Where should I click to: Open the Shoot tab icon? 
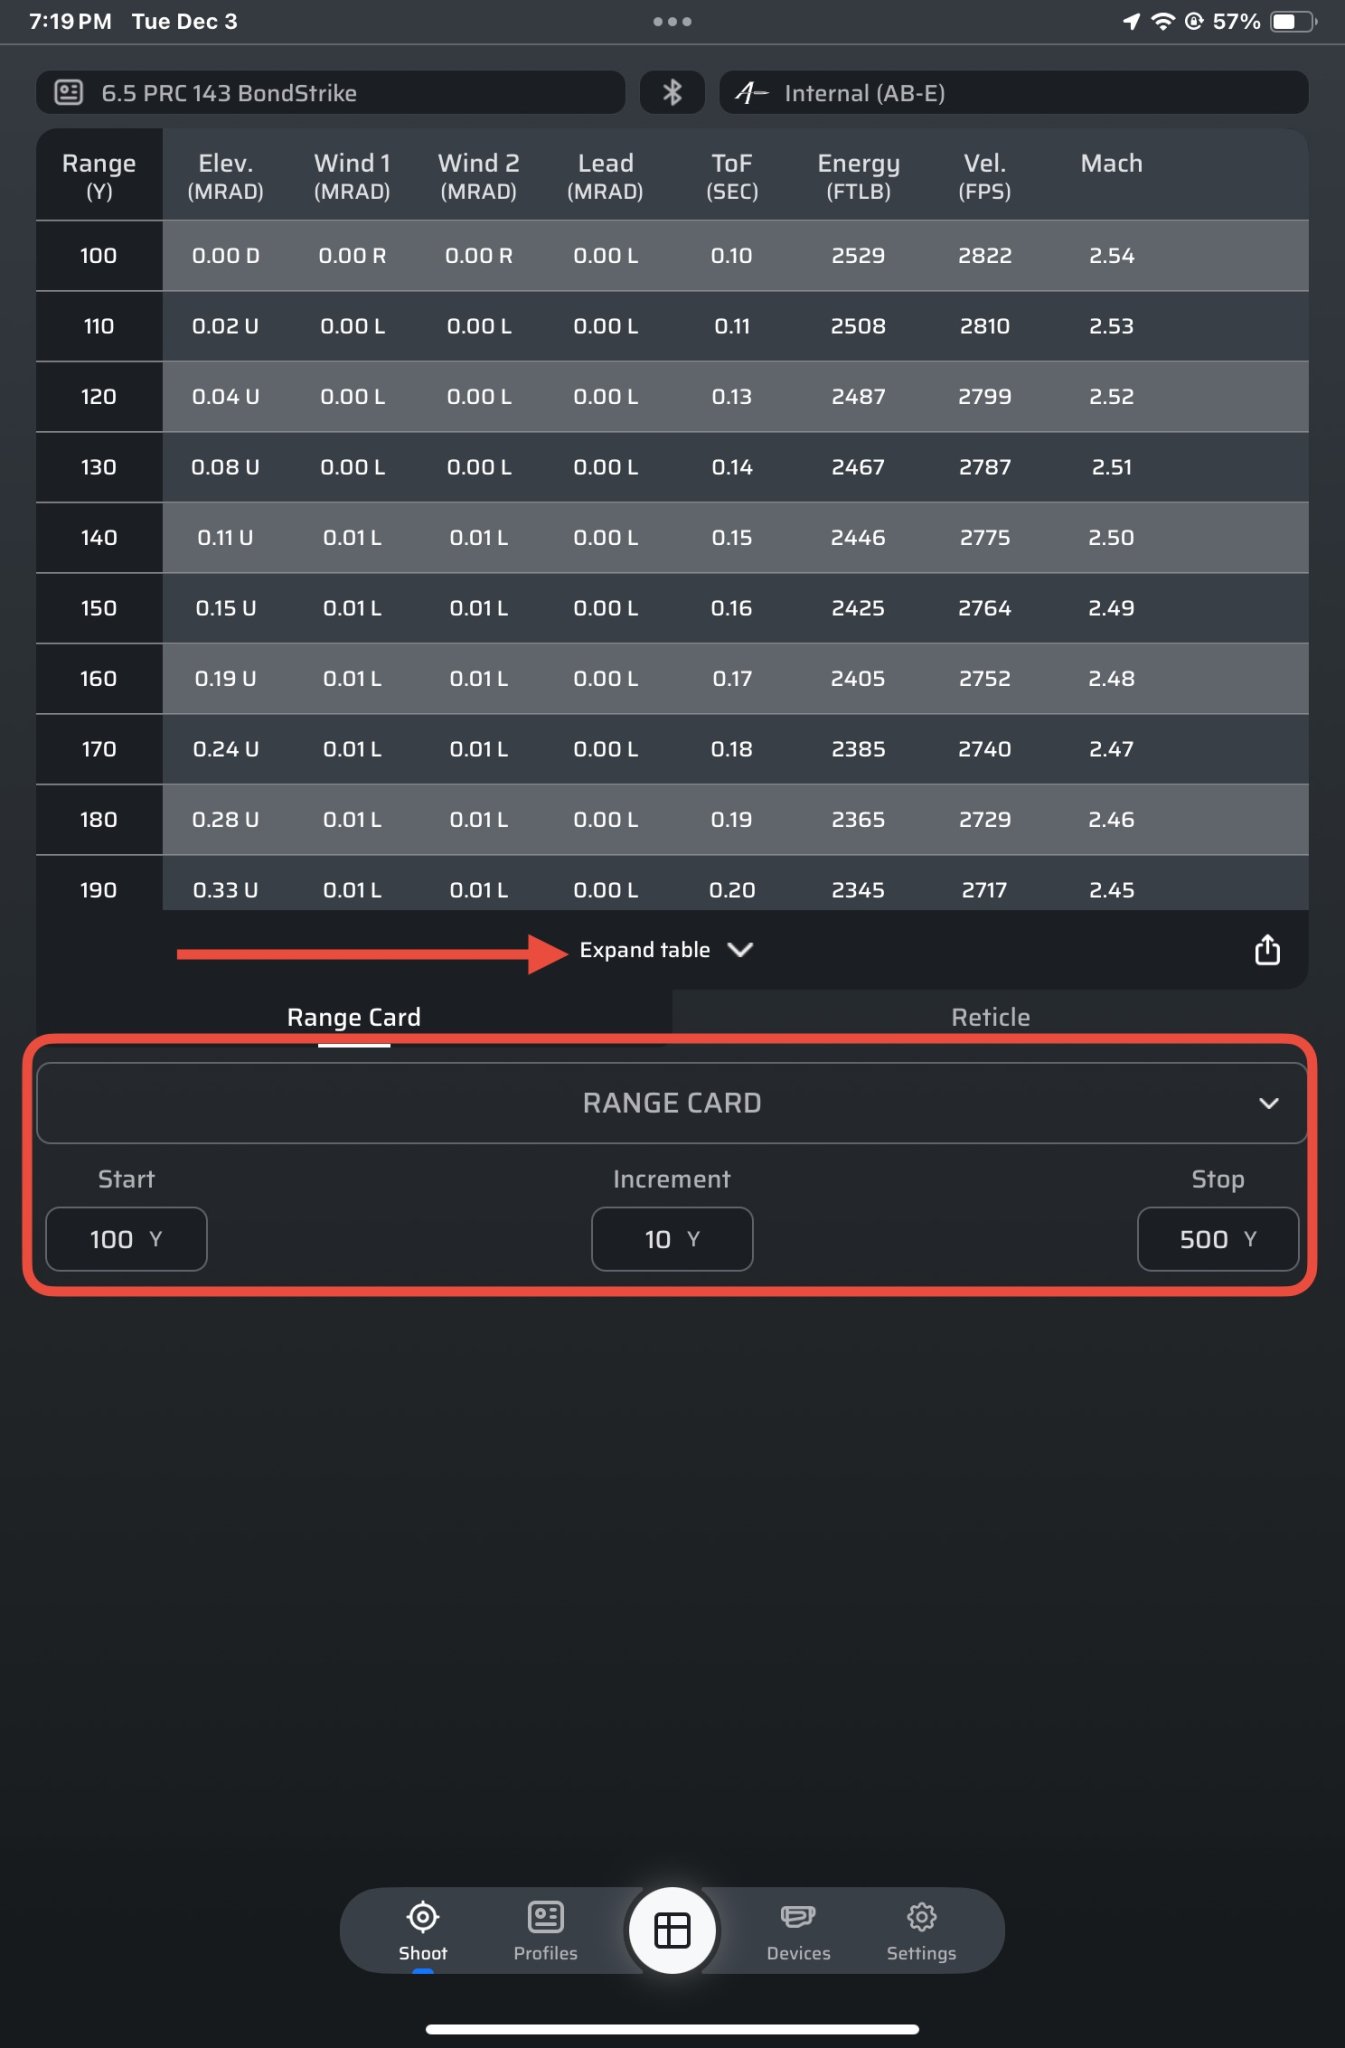coord(423,1917)
